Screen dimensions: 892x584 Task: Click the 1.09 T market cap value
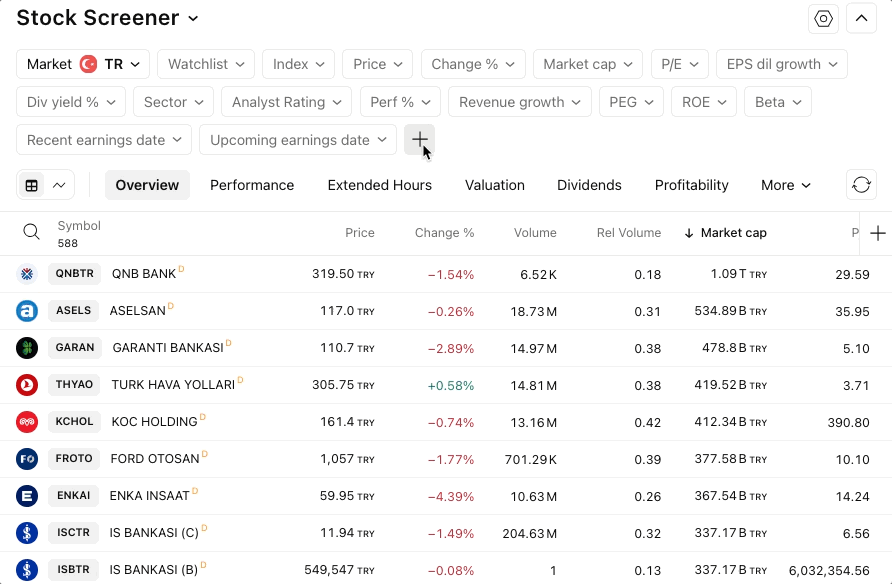coord(738,274)
